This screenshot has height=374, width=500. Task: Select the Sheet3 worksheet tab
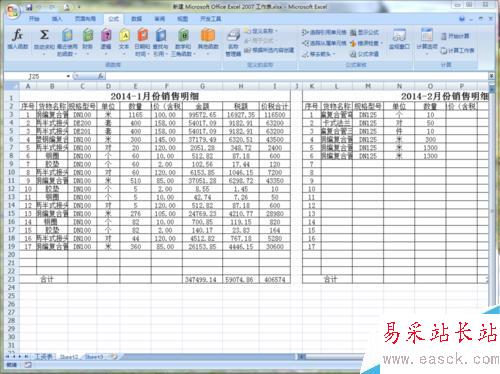click(94, 357)
